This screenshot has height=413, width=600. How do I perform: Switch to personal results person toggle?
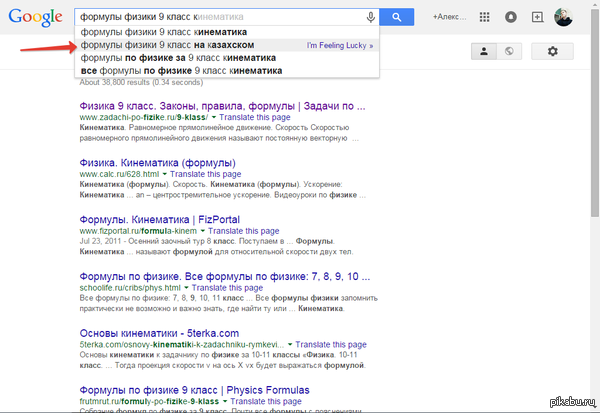[484, 51]
